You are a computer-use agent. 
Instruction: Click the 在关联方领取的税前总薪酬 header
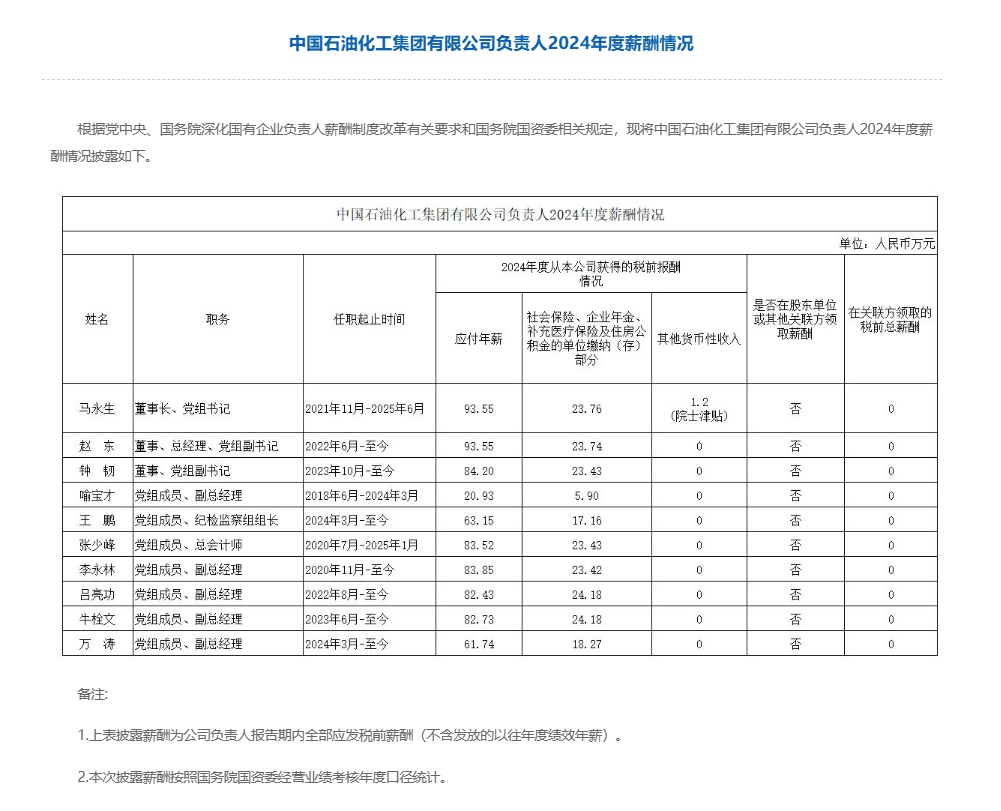(x=890, y=319)
